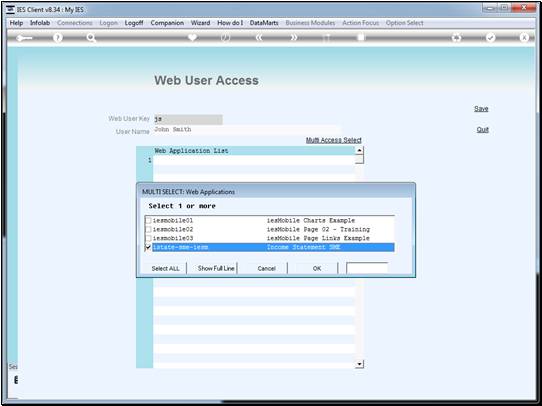Click the OK button in Multi Select

pos(317,268)
